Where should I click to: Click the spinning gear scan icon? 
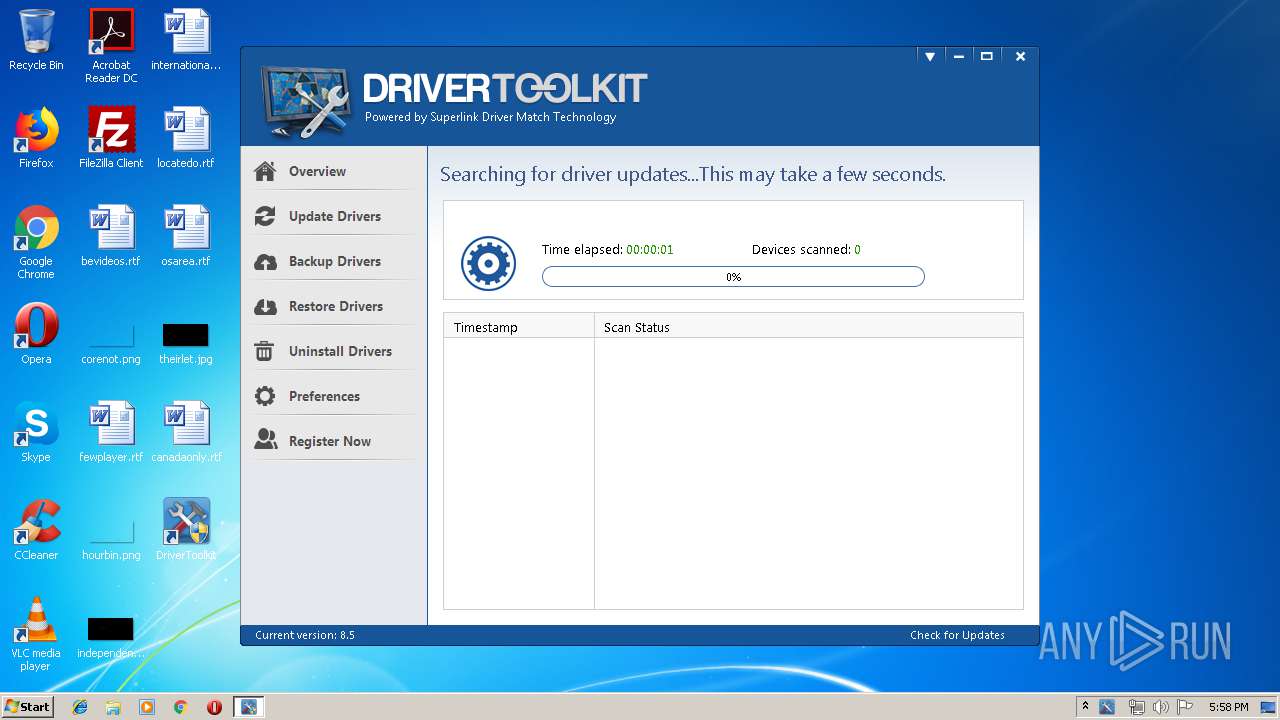(x=488, y=264)
